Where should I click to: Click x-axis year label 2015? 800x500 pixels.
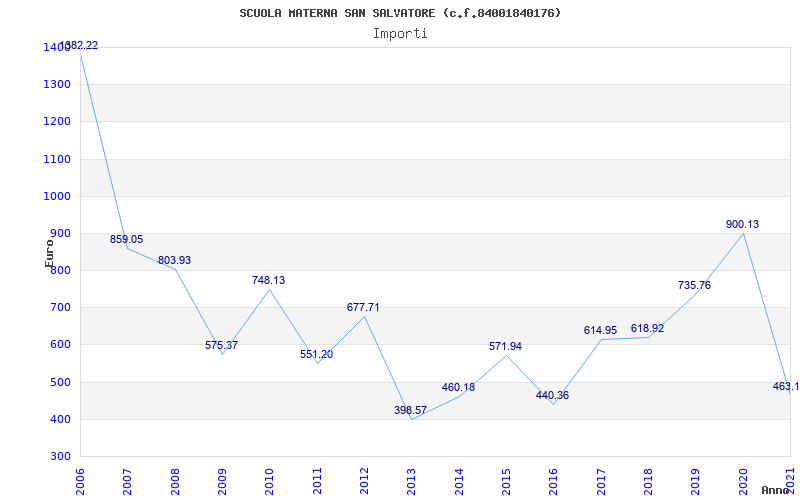click(x=506, y=480)
